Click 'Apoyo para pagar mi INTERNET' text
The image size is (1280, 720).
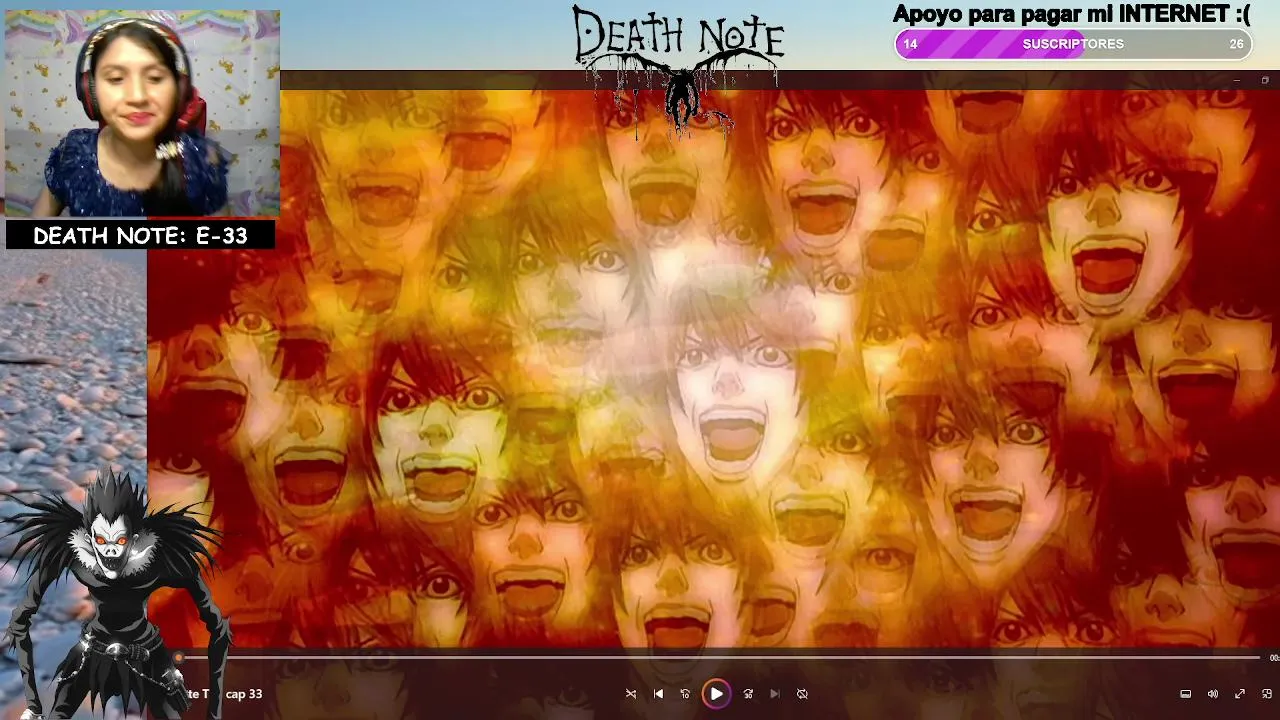point(1071,14)
